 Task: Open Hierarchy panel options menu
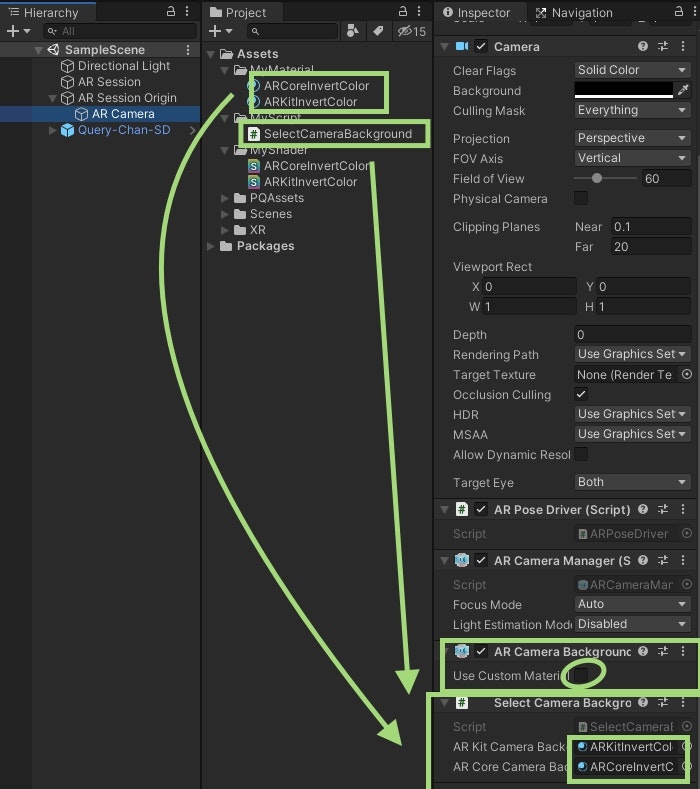pyautogui.click(x=187, y=12)
